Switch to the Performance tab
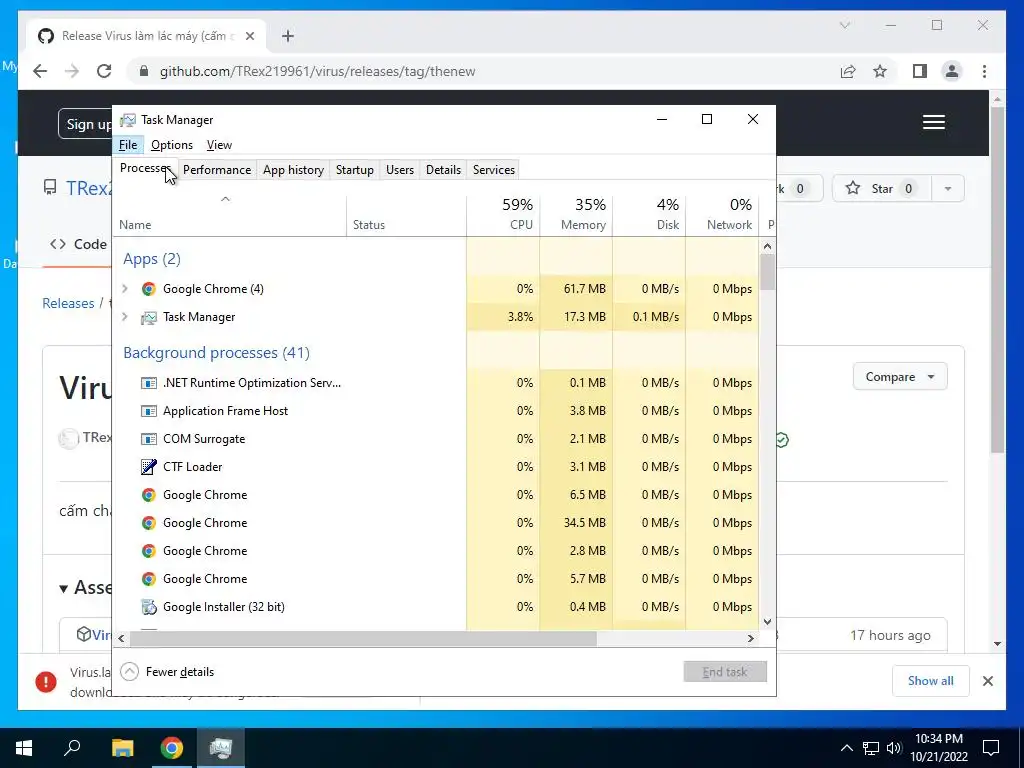 coord(217,170)
